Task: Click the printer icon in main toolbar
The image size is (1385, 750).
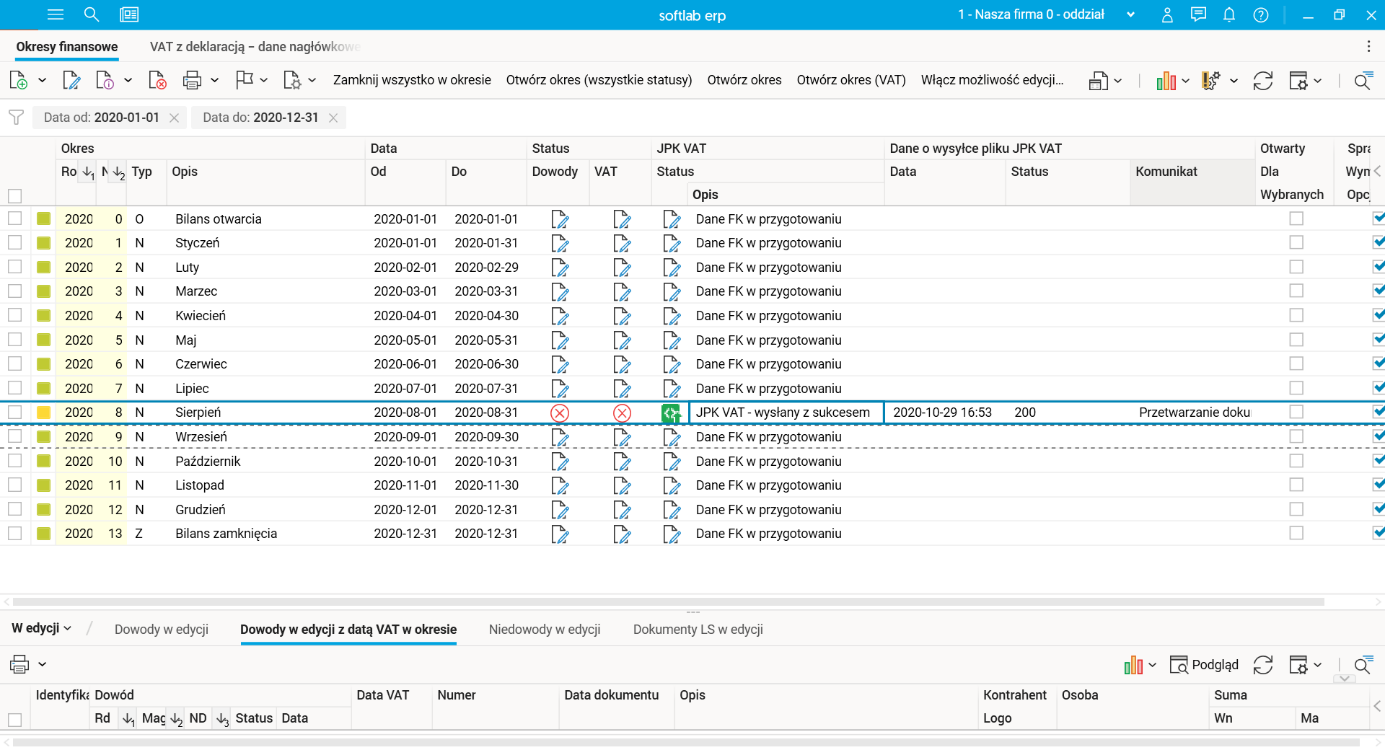Action: point(192,80)
